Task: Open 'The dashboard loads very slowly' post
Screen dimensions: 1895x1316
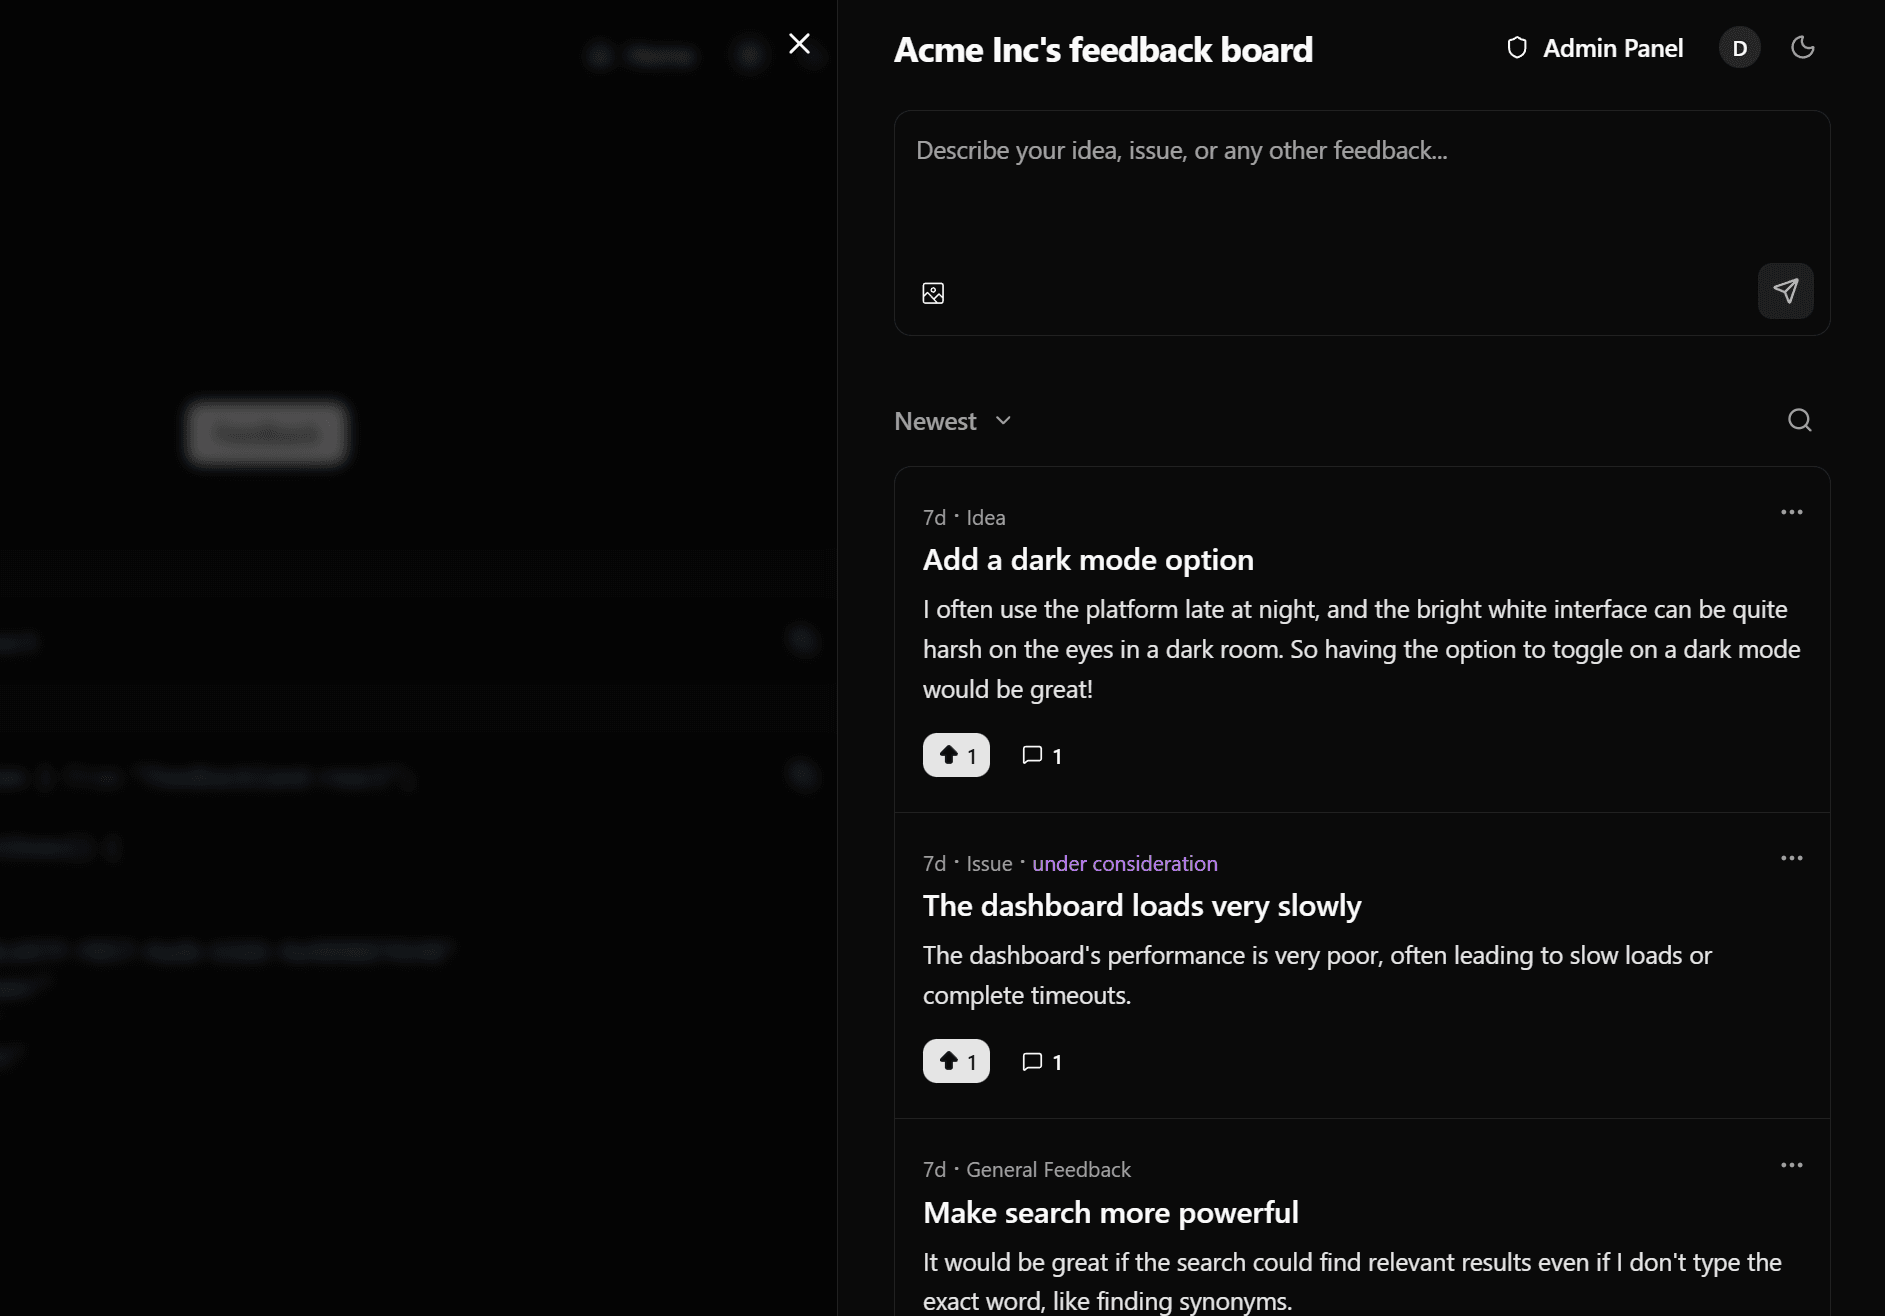Action: (x=1142, y=905)
